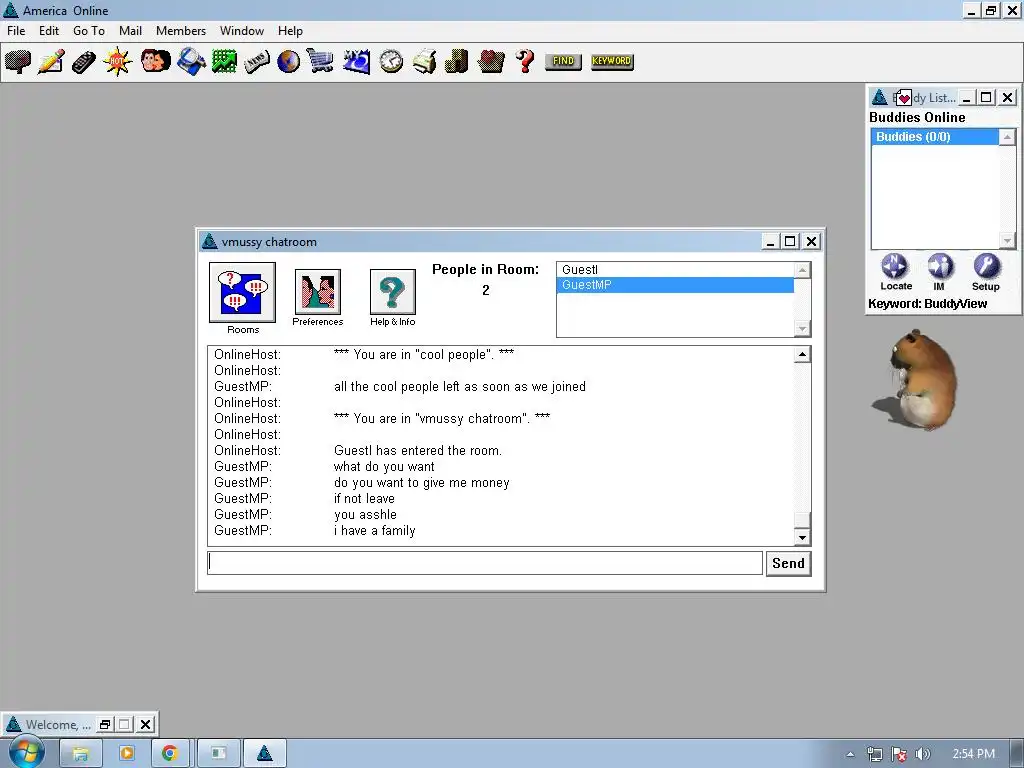
Task: Click people list scrollbar down arrow
Action: coord(802,328)
